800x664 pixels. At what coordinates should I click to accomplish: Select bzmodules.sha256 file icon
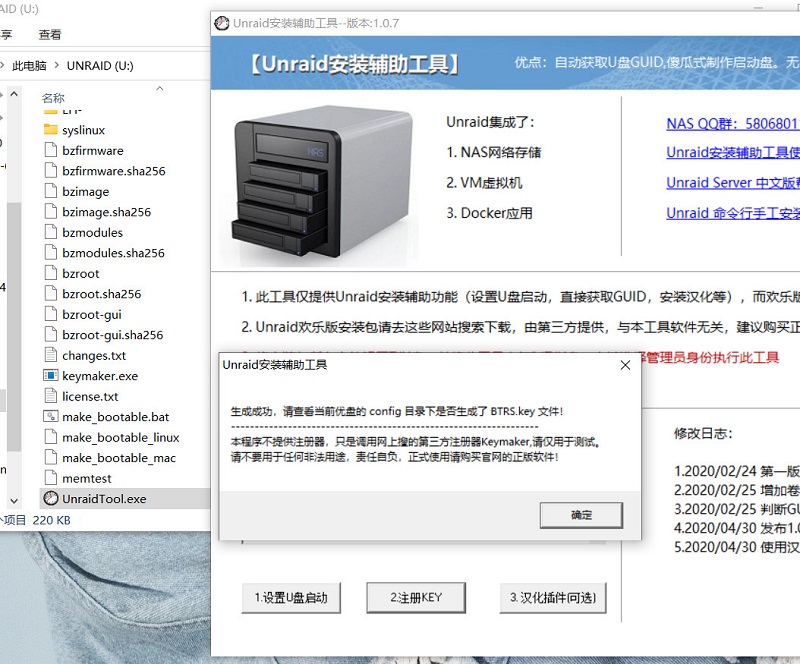click(51, 252)
